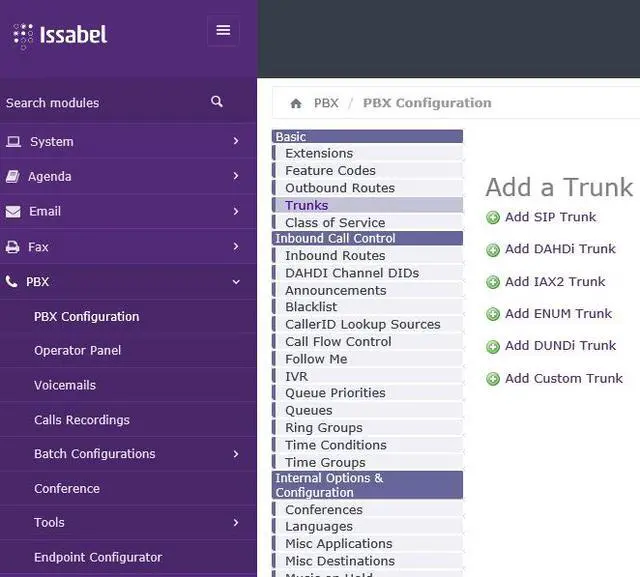Open Inbound Routes

pos(367,256)
